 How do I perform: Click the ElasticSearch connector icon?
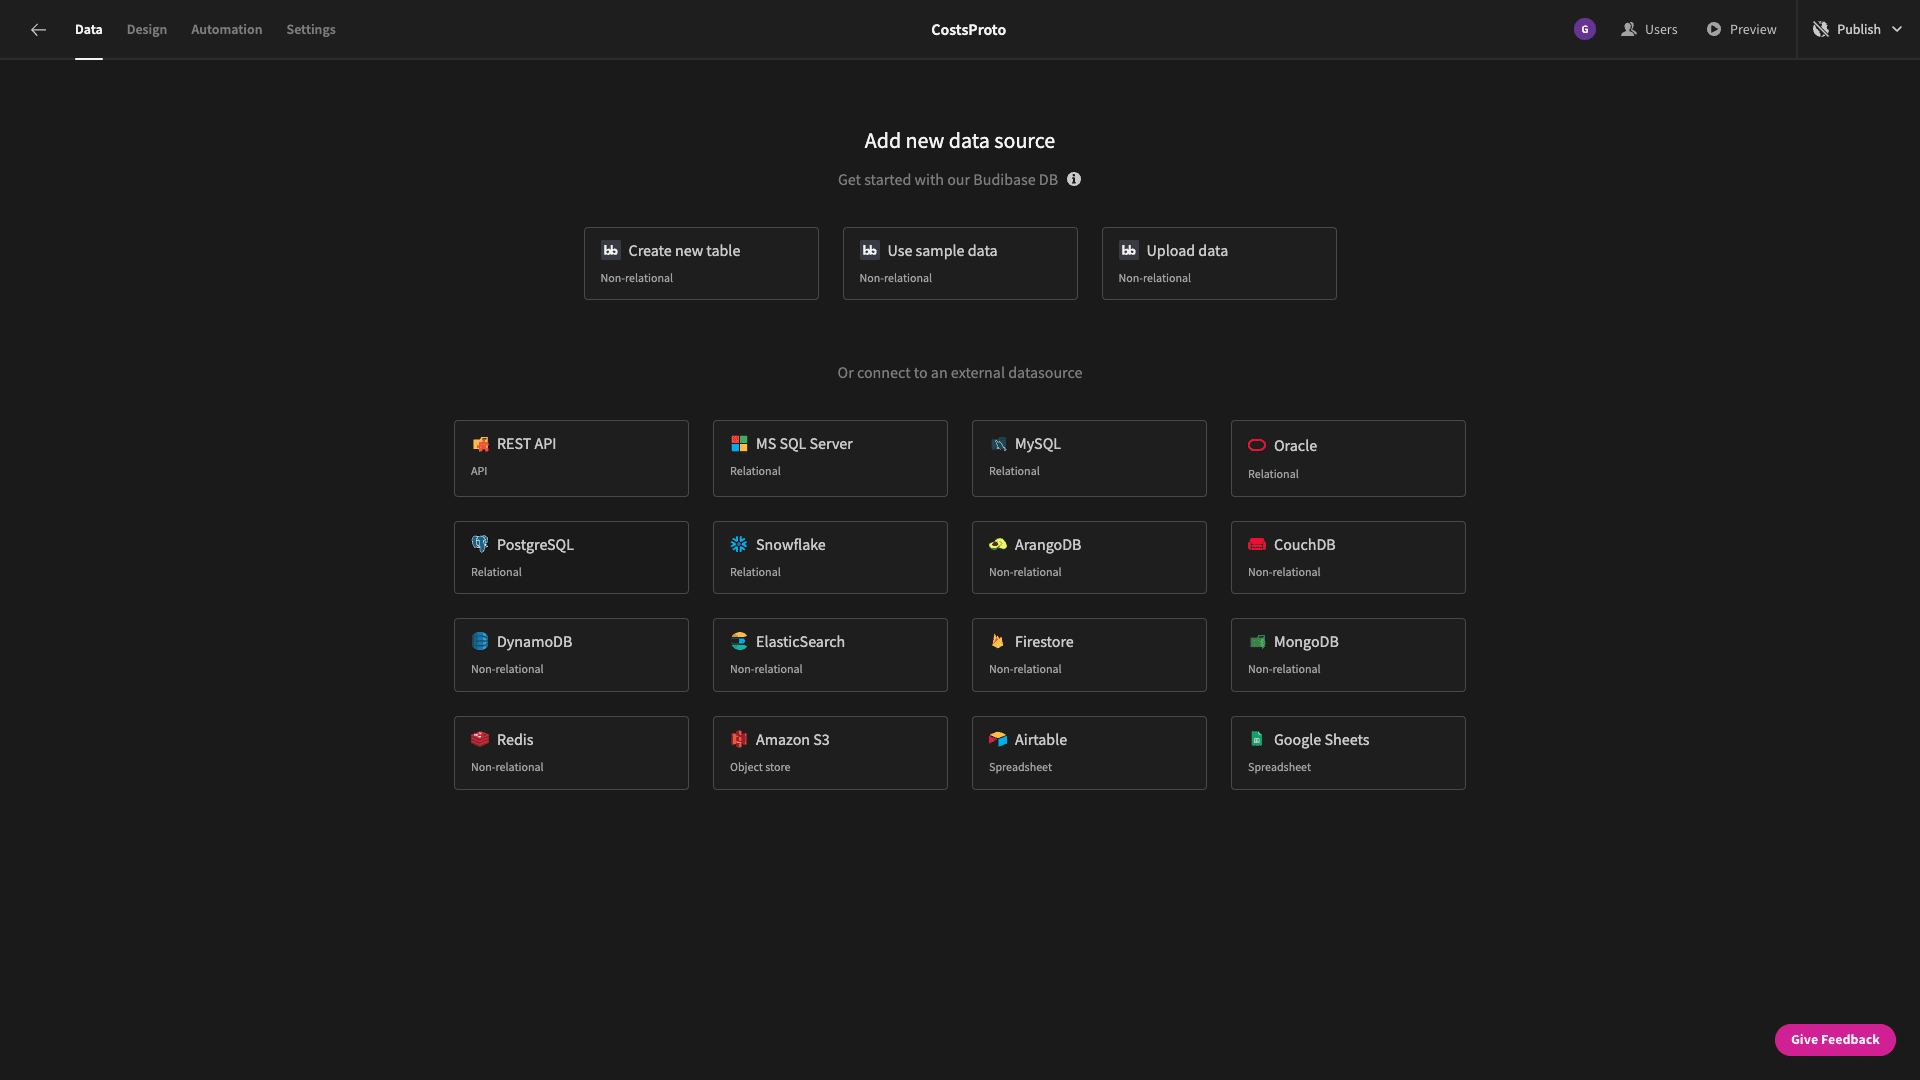pos(738,642)
